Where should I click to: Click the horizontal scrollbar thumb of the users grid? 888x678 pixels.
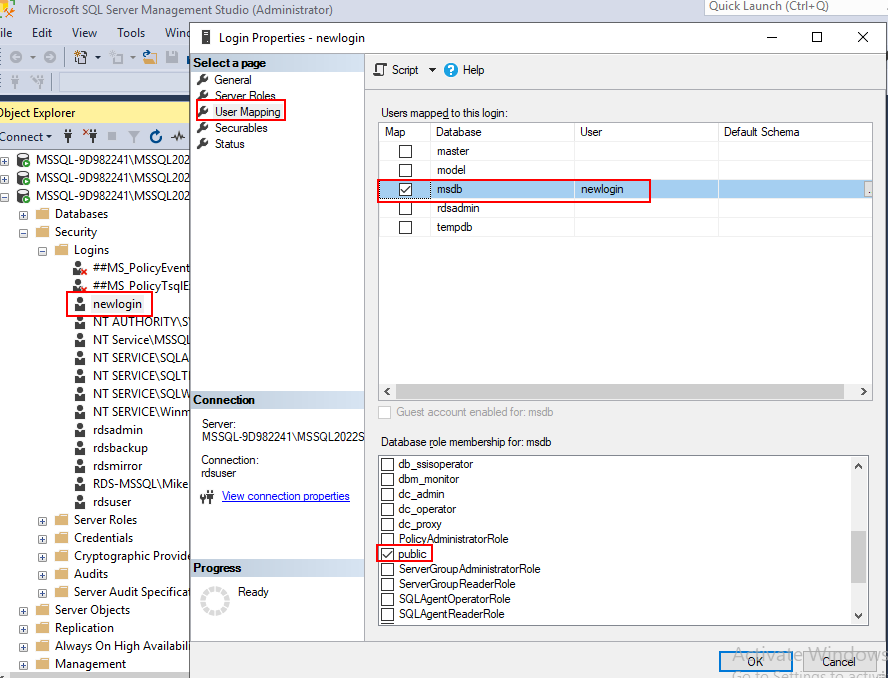pyautogui.click(x=620, y=391)
